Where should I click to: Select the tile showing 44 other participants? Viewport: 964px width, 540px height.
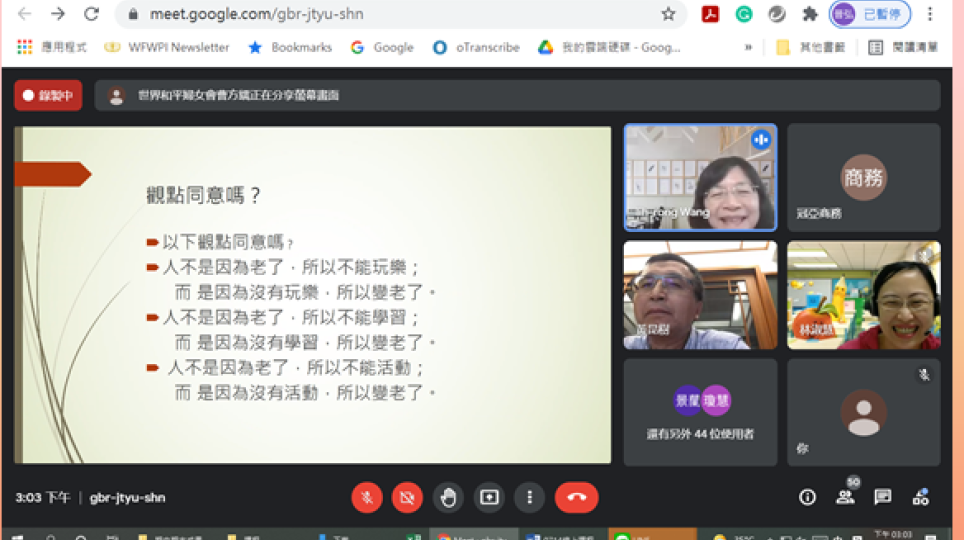[700, 412]
